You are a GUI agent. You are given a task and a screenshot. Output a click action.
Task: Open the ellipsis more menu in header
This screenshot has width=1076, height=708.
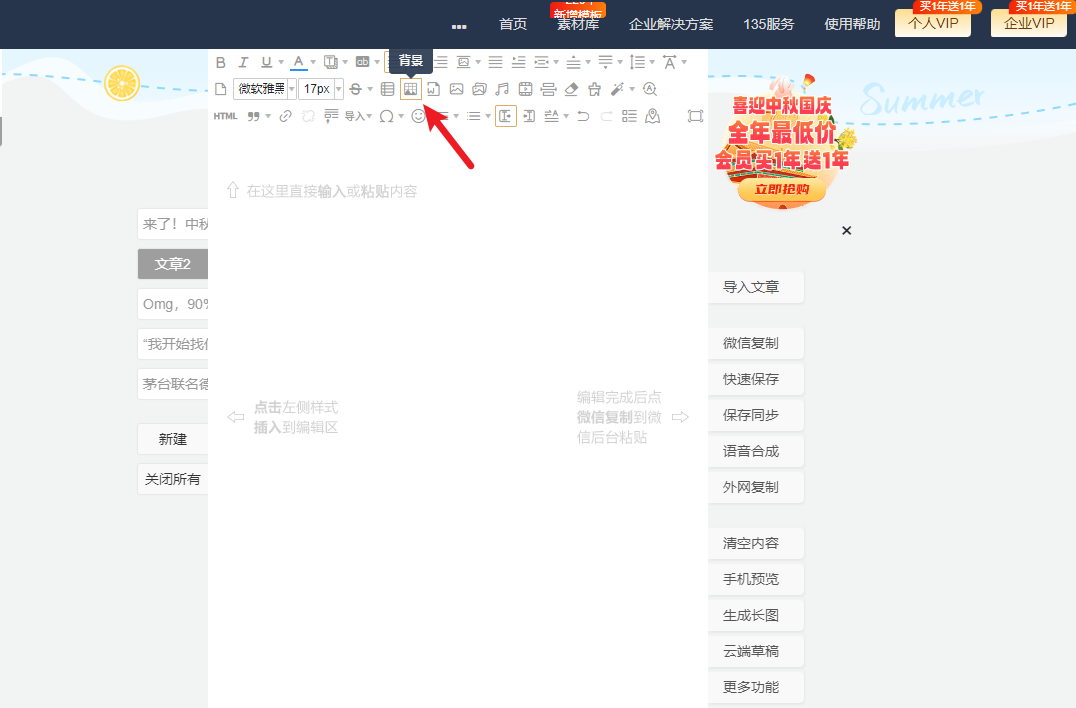[459, 27]
